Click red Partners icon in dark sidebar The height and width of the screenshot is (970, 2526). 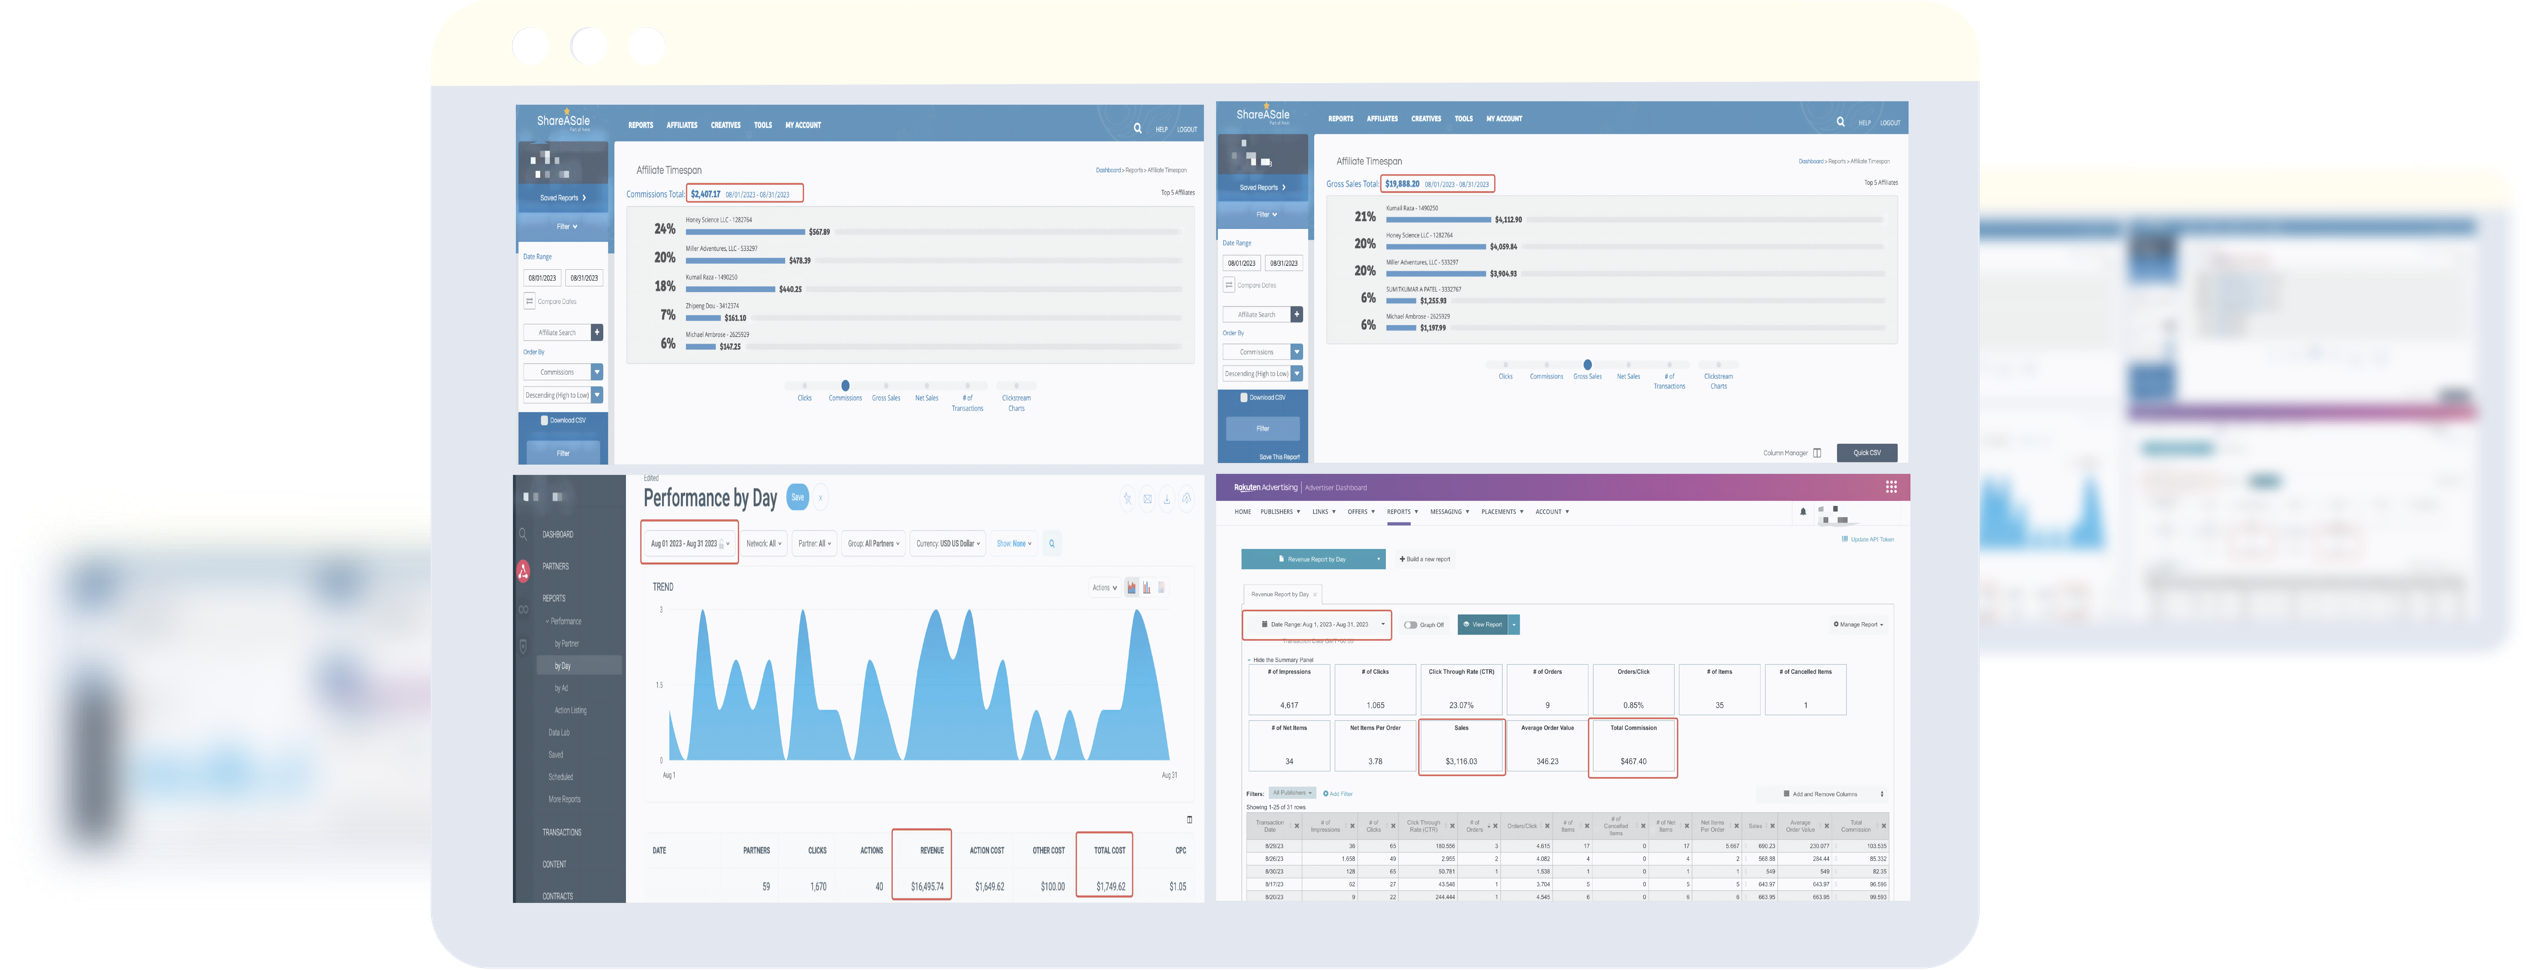tap(523, 570)
